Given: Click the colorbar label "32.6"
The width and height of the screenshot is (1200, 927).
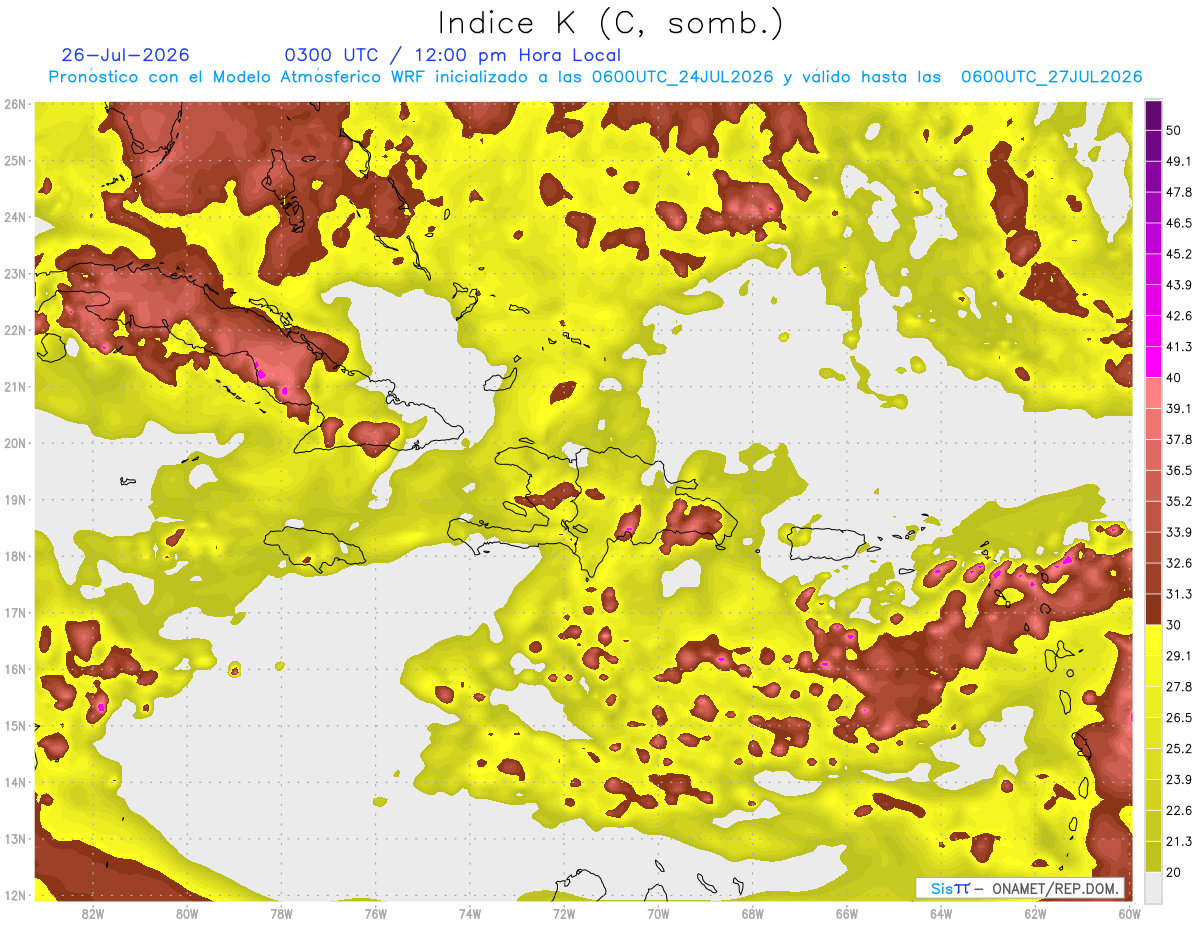Looking at the screenshot, I should 1179,563.
